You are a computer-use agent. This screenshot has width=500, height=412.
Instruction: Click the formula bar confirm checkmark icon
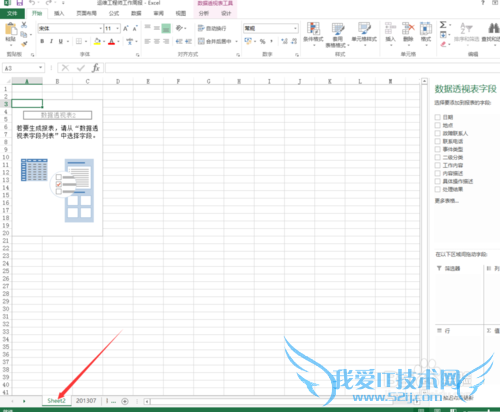pos(81,68)
